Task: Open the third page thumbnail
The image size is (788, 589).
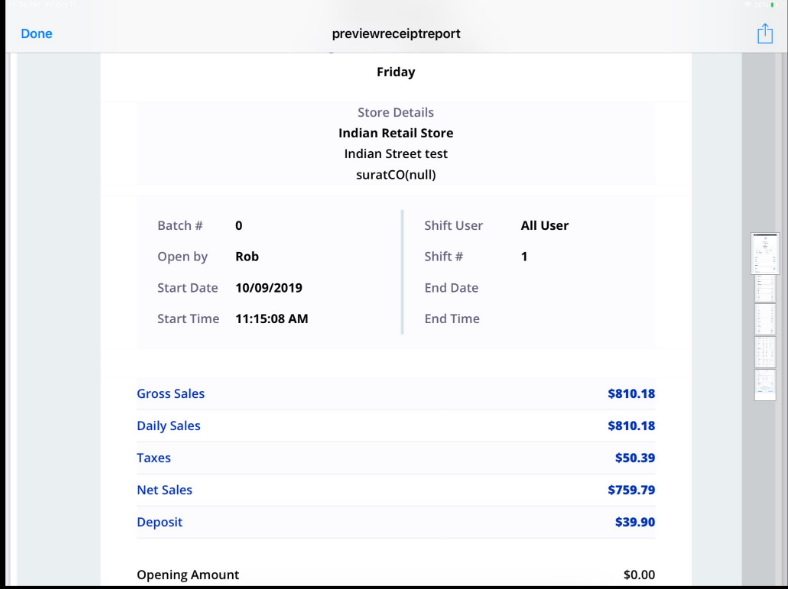Action: point(765,320)
